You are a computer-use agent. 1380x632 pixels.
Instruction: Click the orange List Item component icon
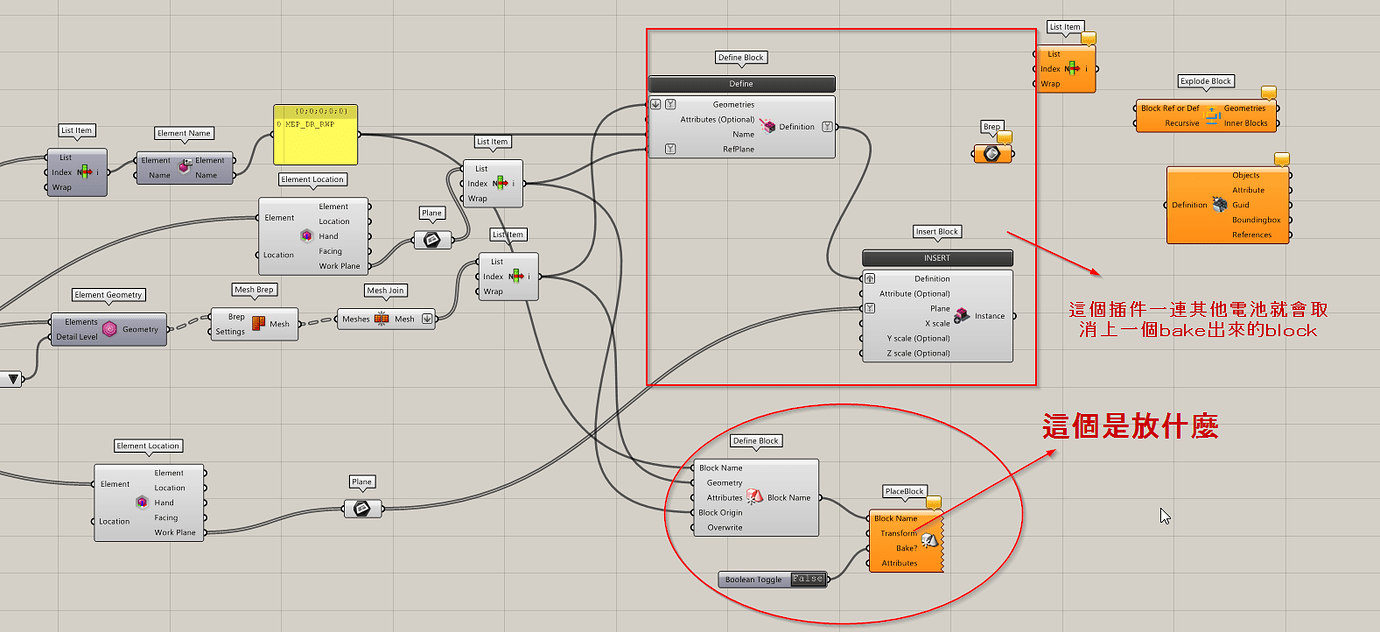click(x=1073, y=69)
